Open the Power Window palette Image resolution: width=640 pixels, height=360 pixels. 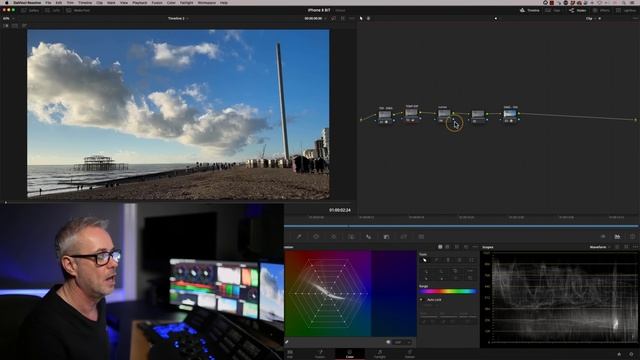[316, 236]
